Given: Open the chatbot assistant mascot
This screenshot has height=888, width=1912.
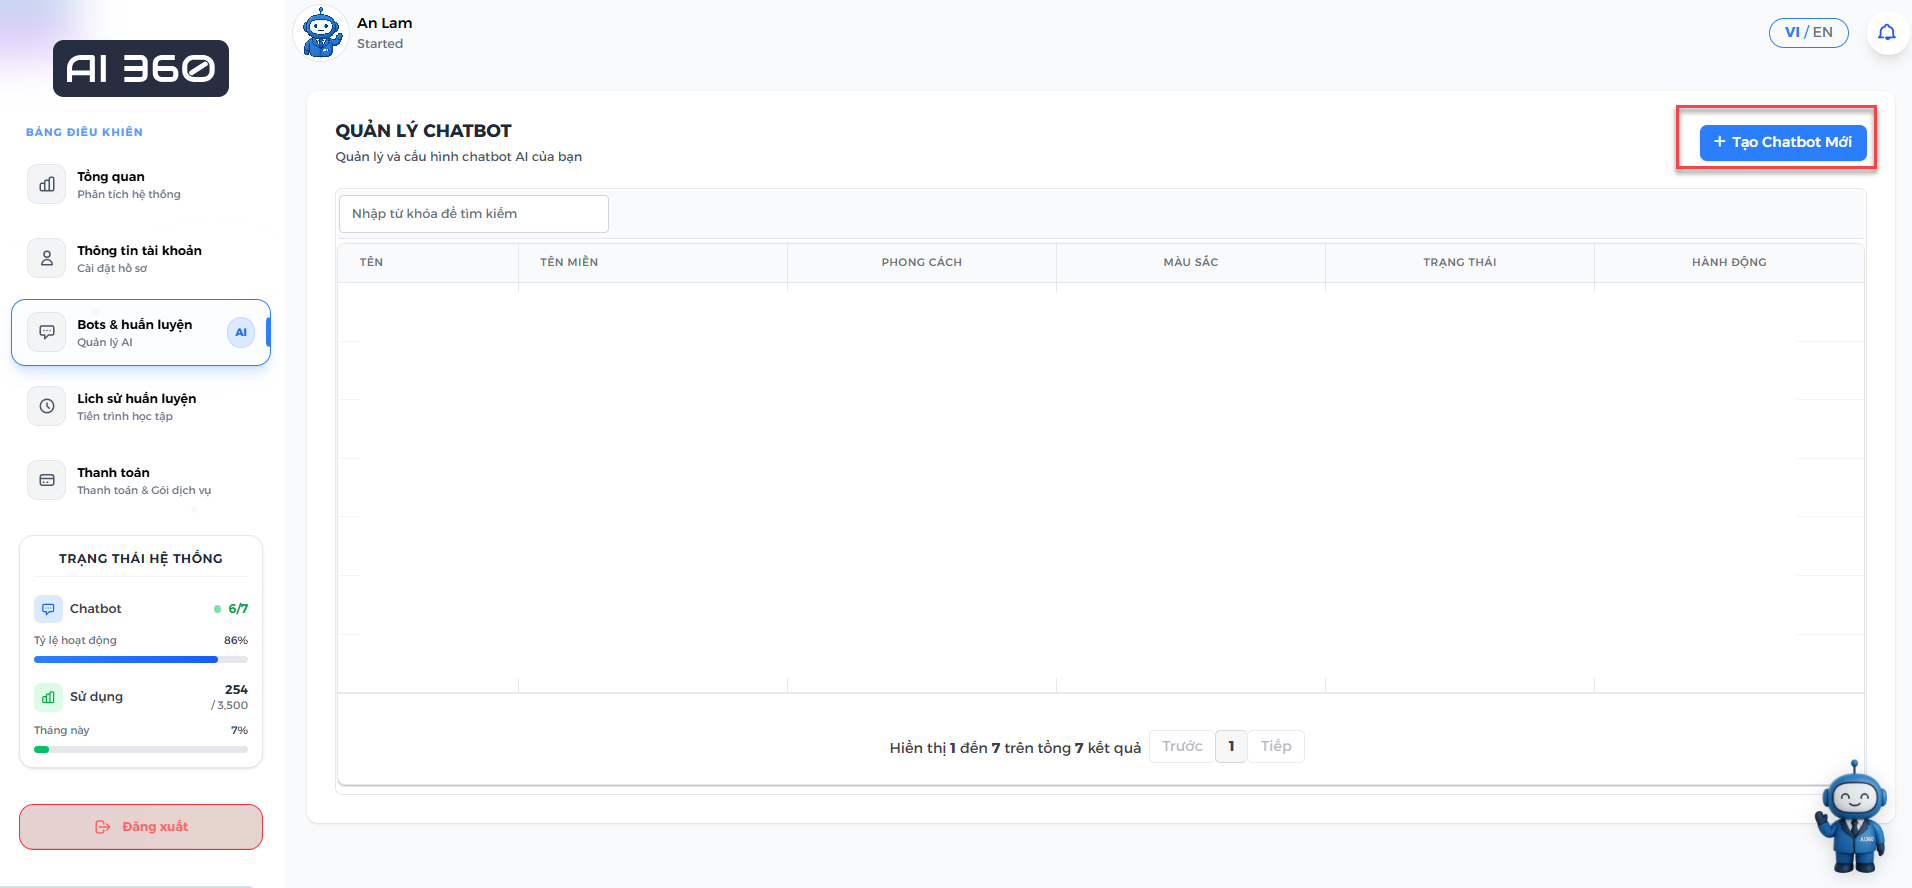Looking at the screenshot, I should click(1852, 817).
